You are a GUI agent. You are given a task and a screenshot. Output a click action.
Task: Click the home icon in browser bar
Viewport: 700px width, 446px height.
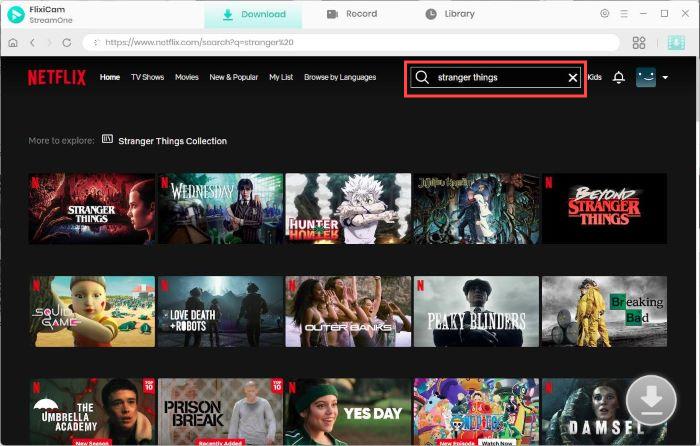[13, 43]
